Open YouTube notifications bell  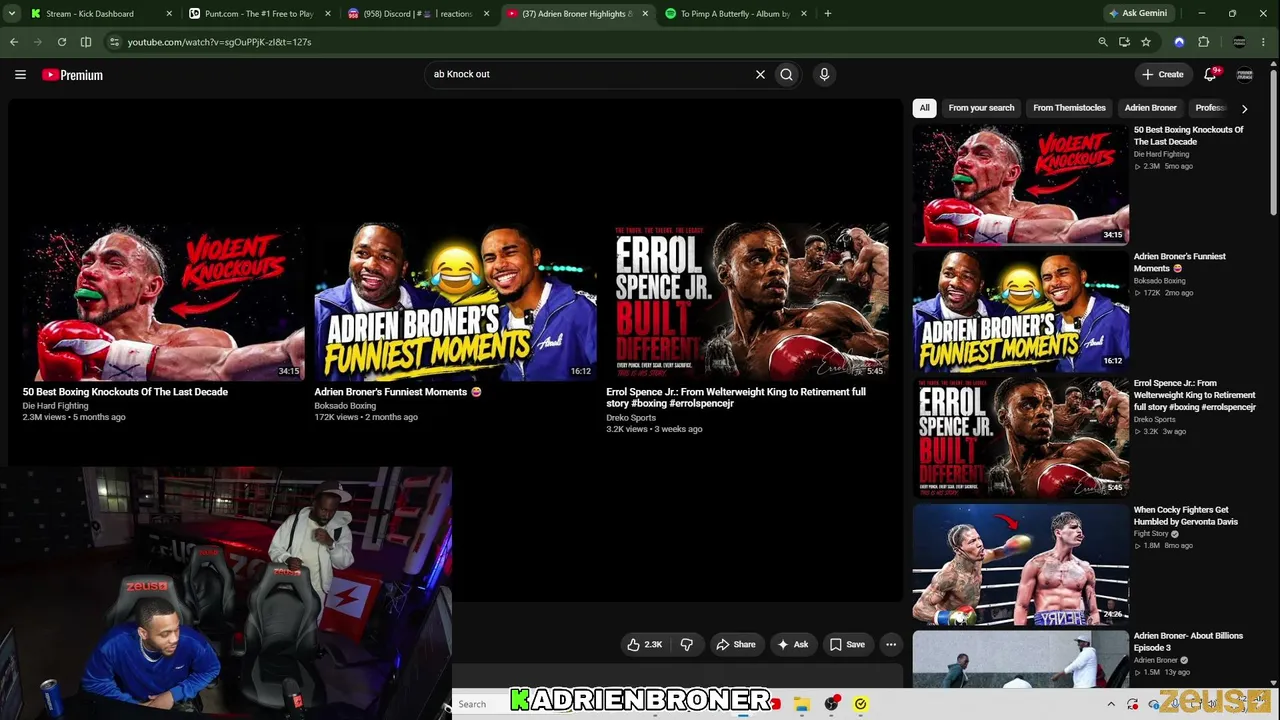point(1210,74)
